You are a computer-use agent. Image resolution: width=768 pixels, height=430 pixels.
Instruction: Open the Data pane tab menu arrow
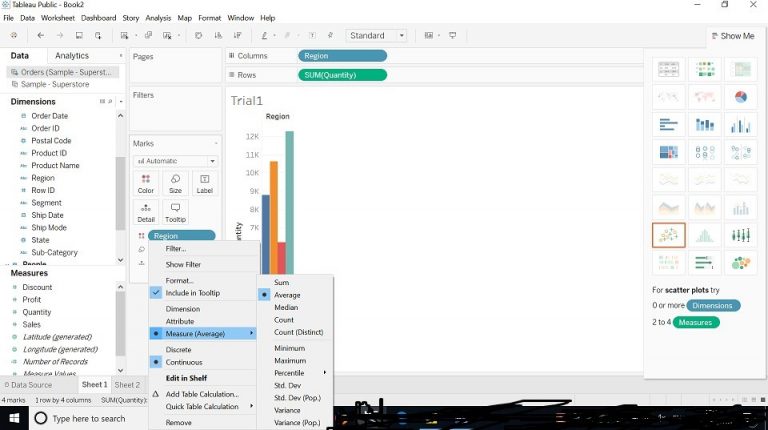click(120, 56)
